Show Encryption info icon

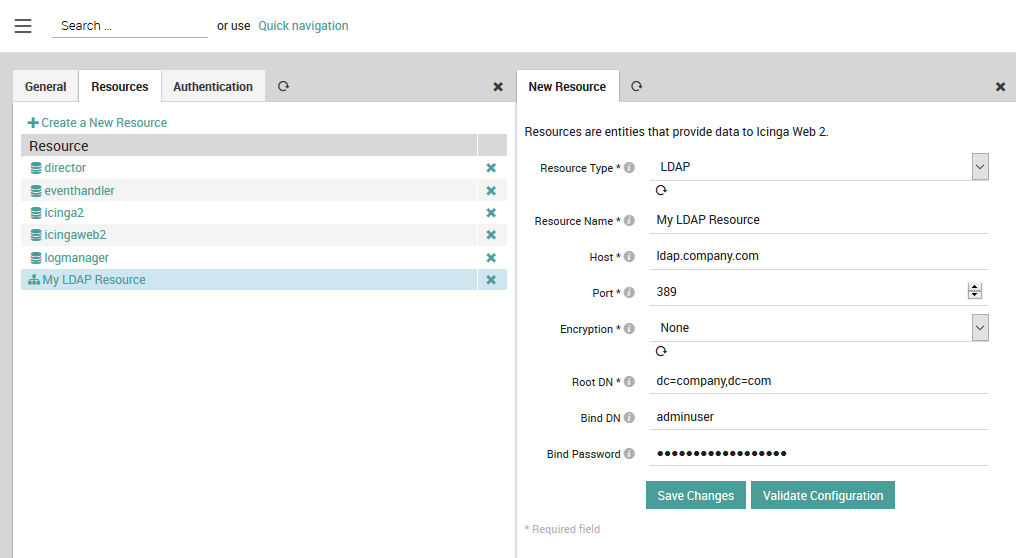[x=629, y=329]
